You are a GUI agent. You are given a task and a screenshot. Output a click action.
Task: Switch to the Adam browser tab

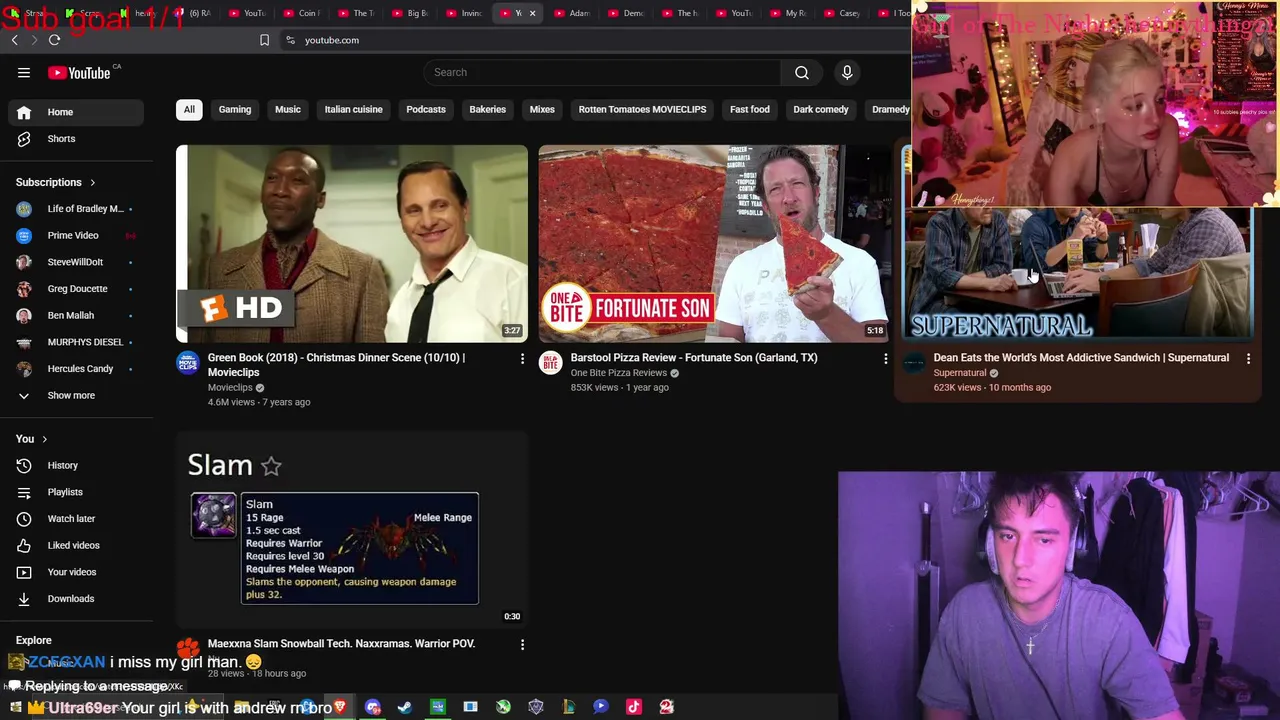click(x=572, y=13)
